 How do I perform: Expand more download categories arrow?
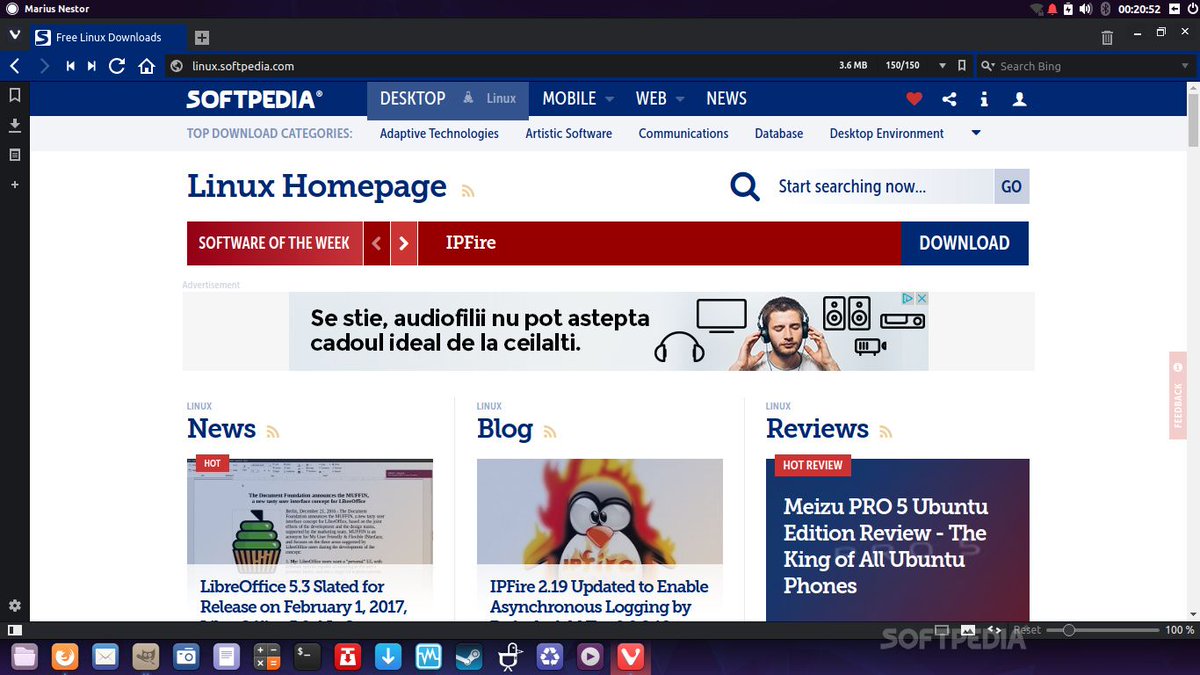(x=976, y=133)
